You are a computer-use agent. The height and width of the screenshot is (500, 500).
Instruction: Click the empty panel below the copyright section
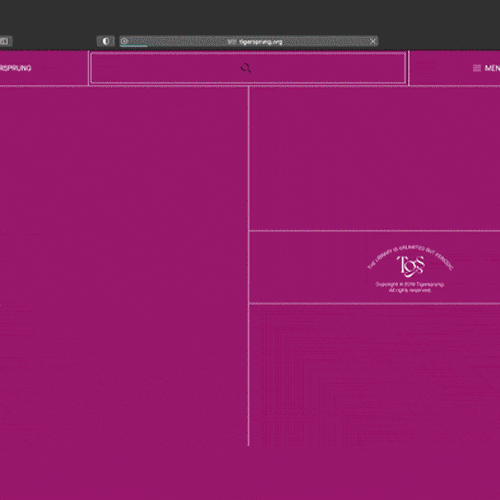coord(375,375)
